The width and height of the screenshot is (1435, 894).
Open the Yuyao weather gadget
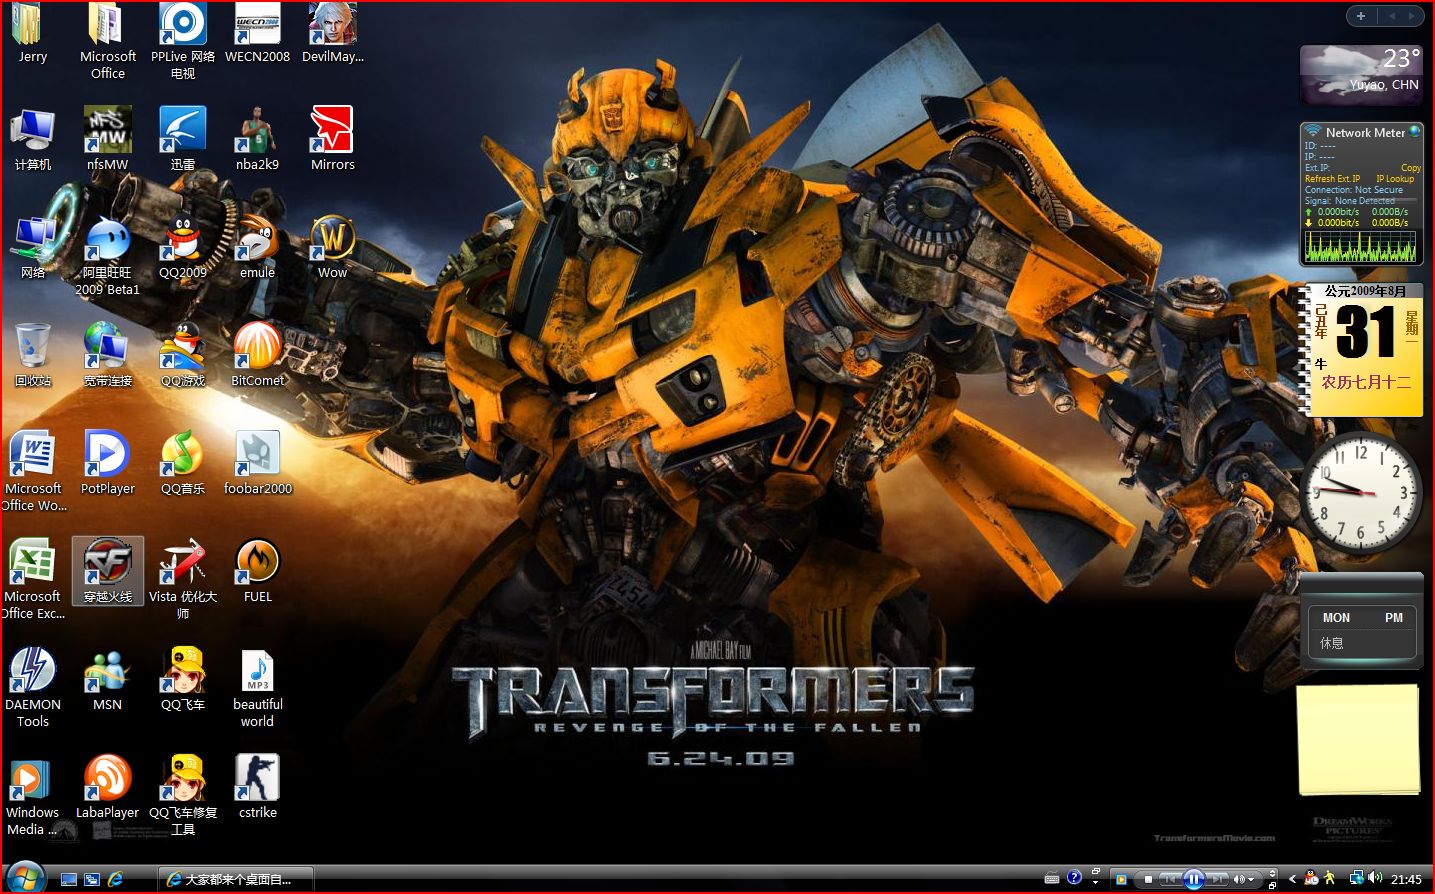click(1361, 74)
